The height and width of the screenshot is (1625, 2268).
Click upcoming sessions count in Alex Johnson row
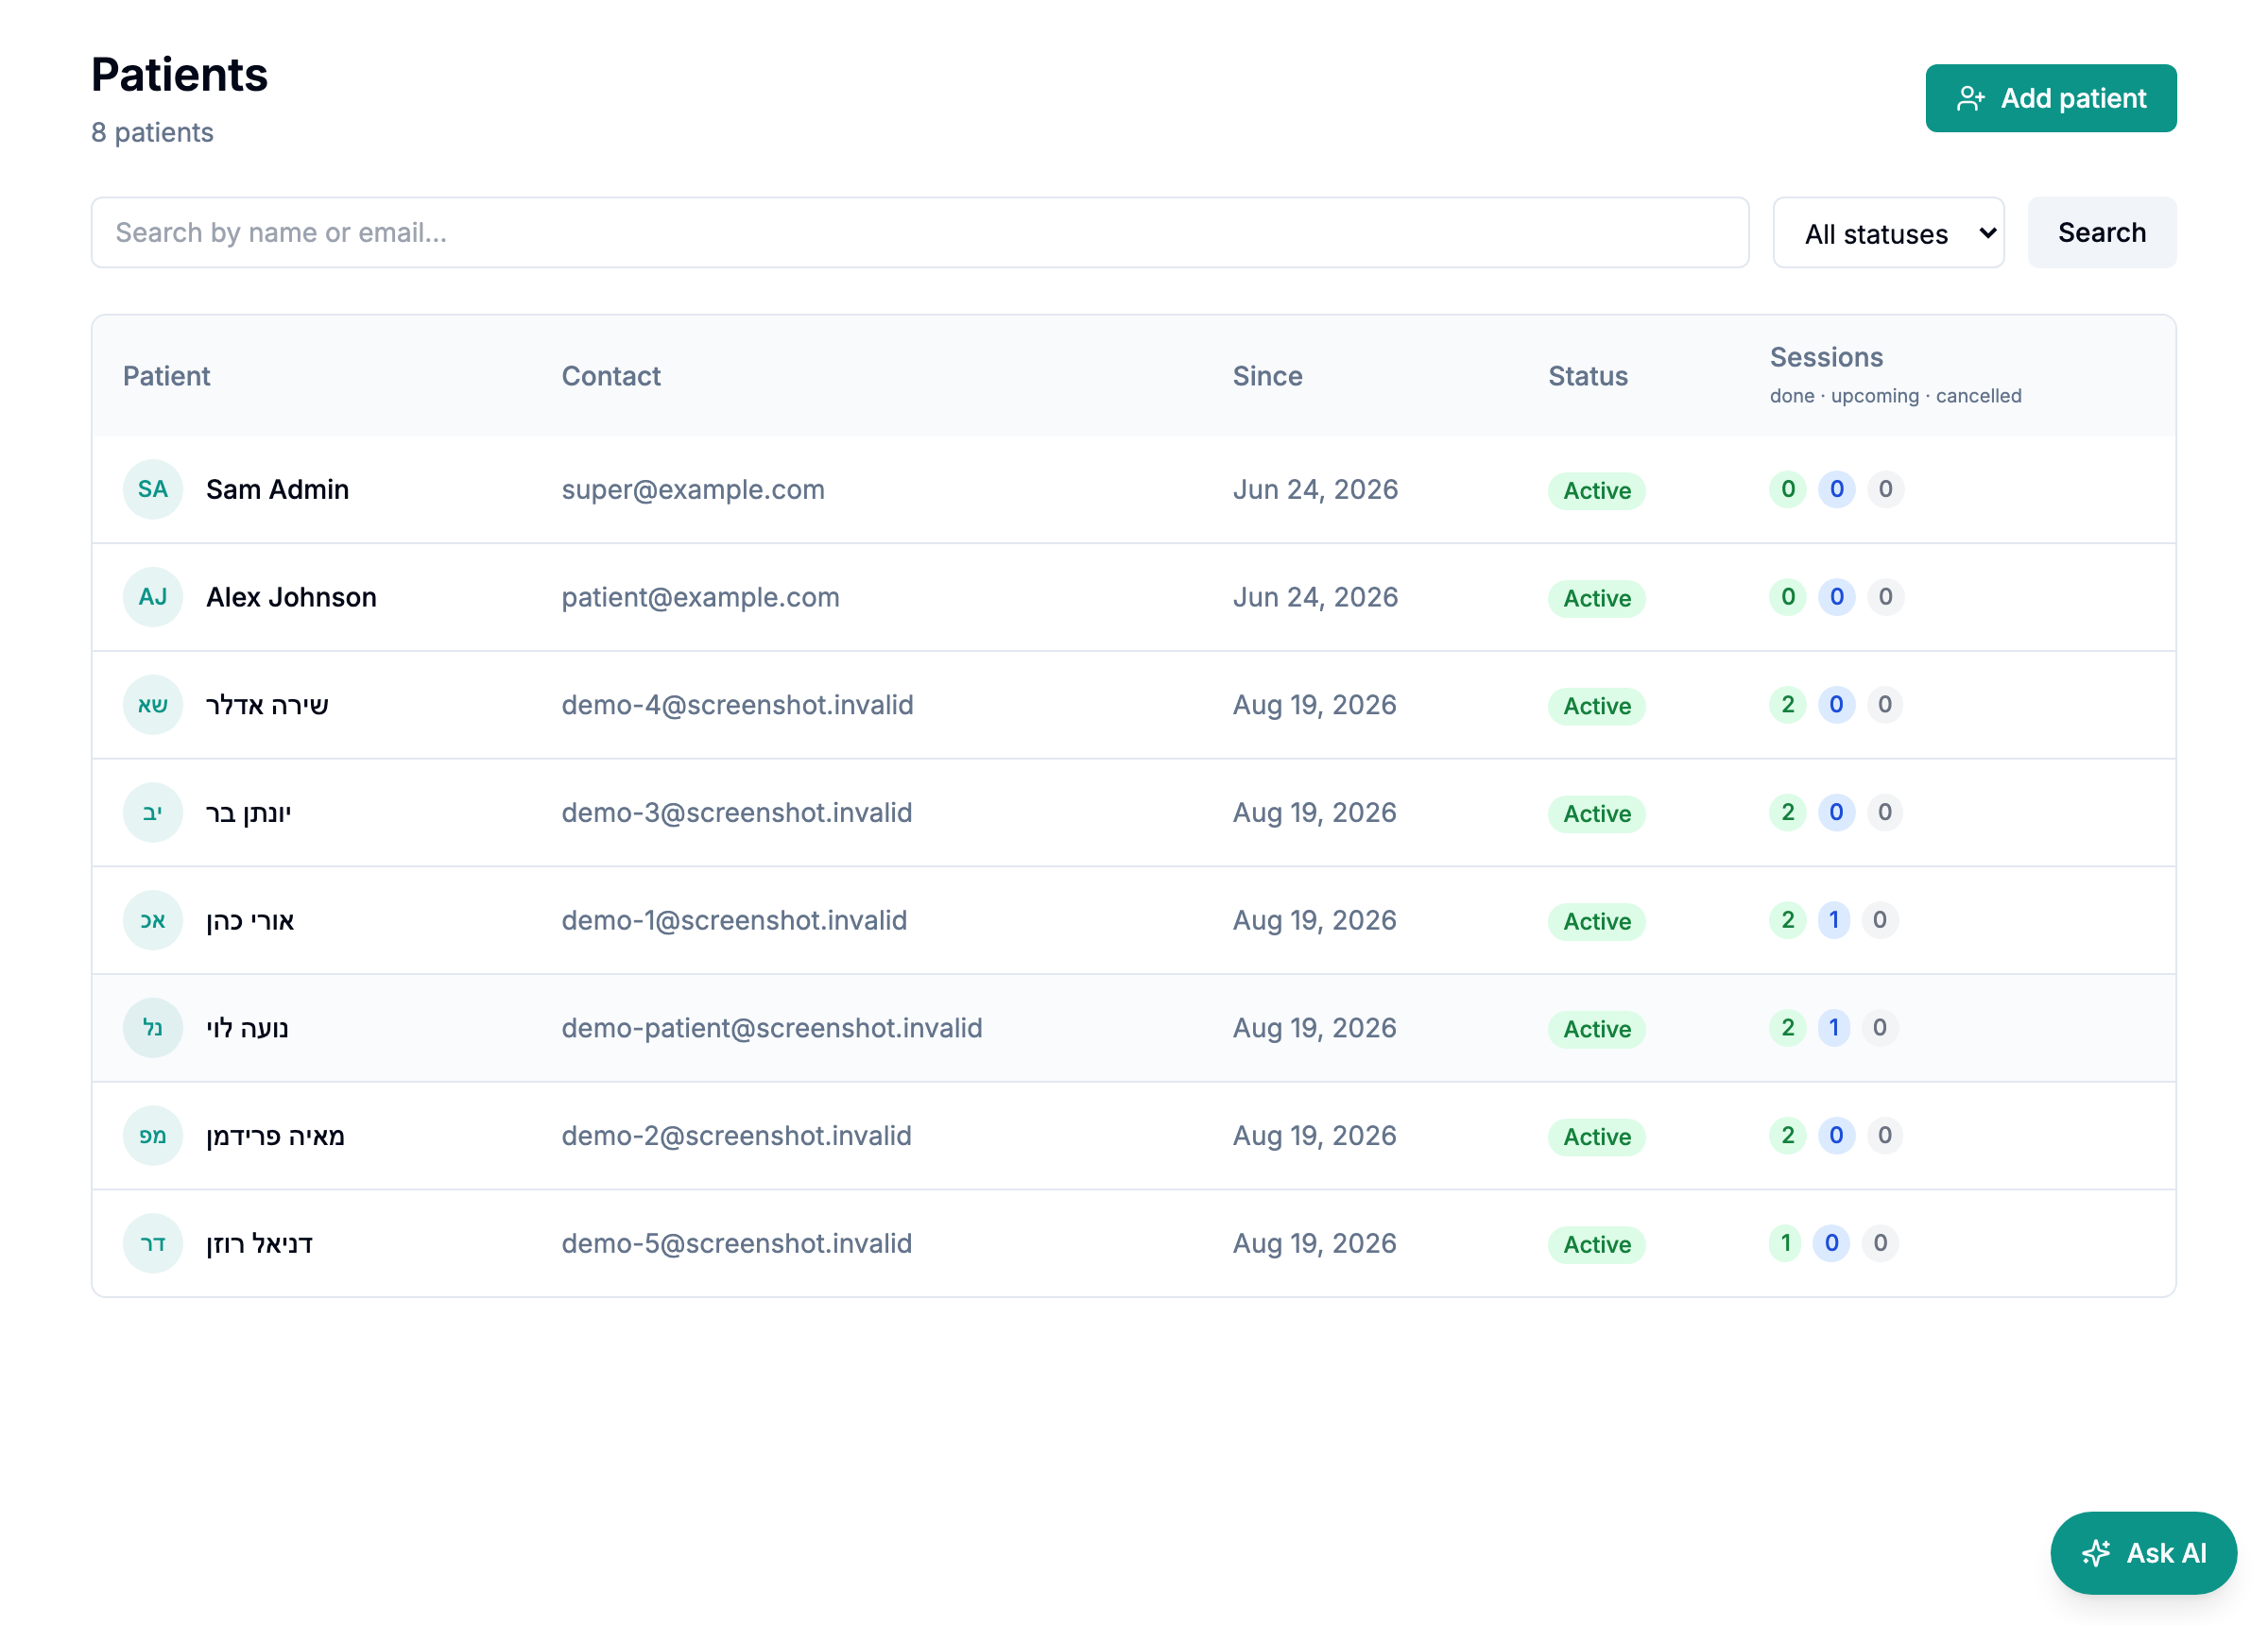pos(1836,597)
